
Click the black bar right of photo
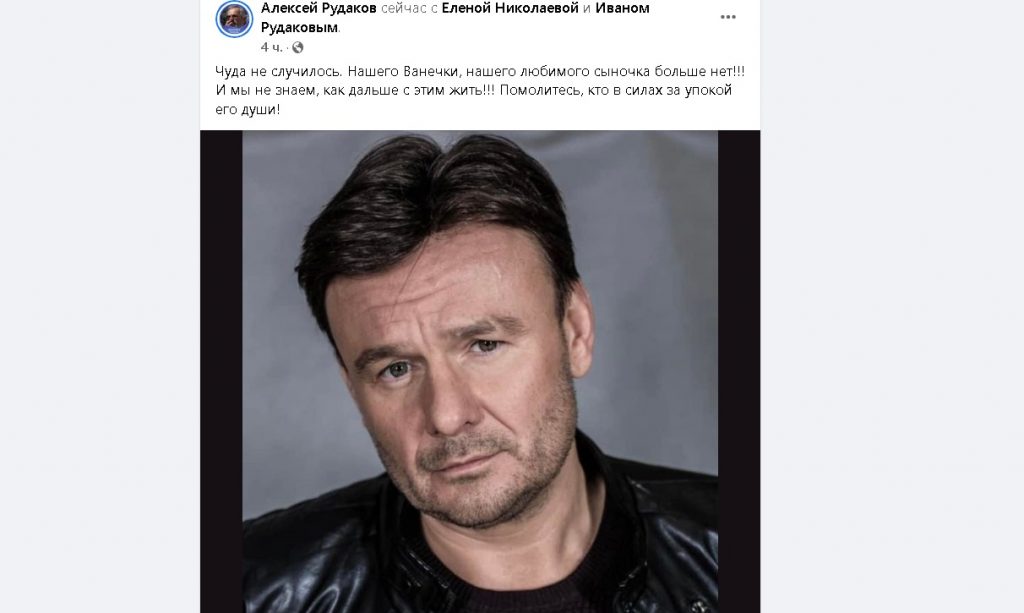coord(739,371)
